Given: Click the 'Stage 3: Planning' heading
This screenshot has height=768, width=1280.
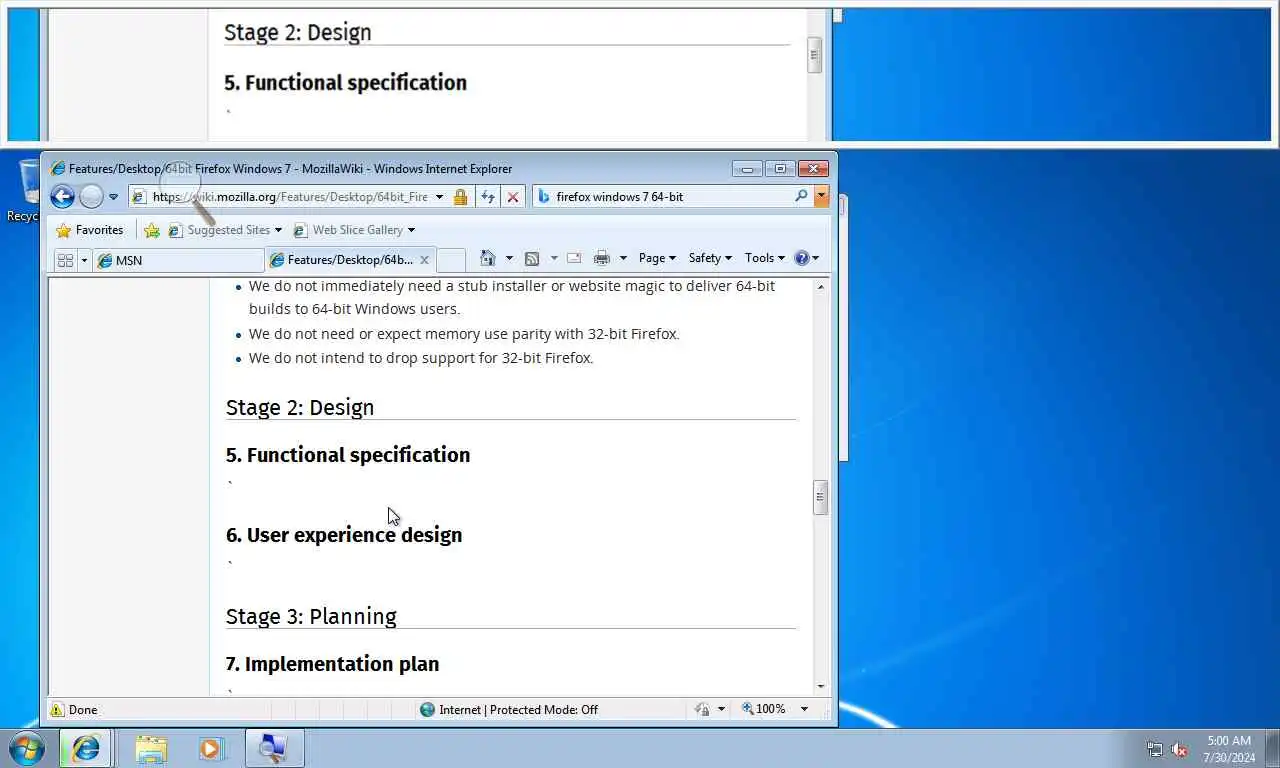Looking at the screenshot, I should pyautogui.click(x=311, y=616).
